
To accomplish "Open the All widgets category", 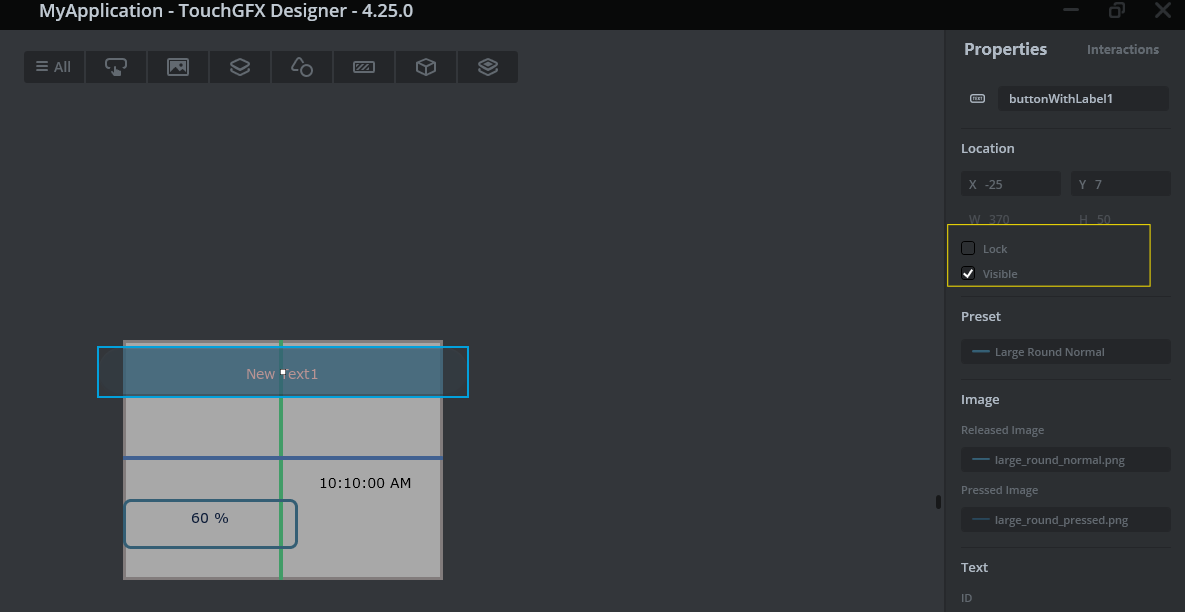I will coord(53,67).
